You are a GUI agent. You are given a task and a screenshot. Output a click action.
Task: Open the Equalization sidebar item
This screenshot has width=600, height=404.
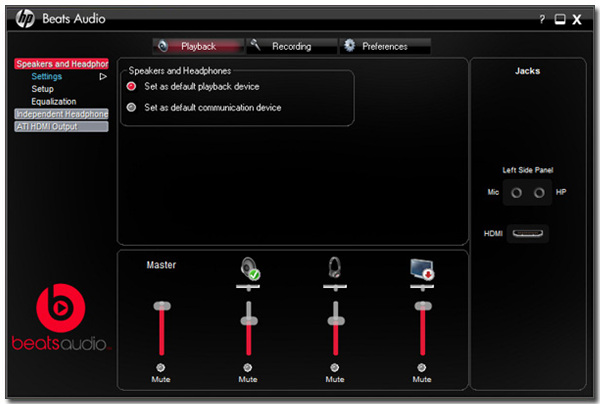[x=54, y=101]
